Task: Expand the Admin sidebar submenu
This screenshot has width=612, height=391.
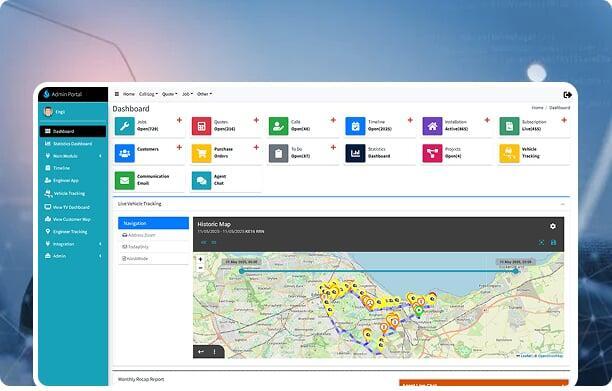Action: [73, 256]
